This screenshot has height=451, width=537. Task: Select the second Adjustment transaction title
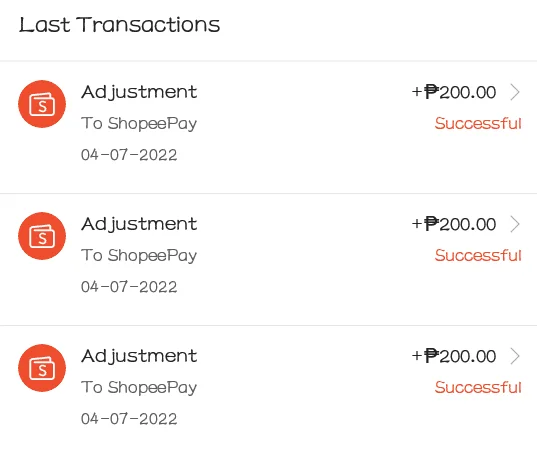pos(139,224)
